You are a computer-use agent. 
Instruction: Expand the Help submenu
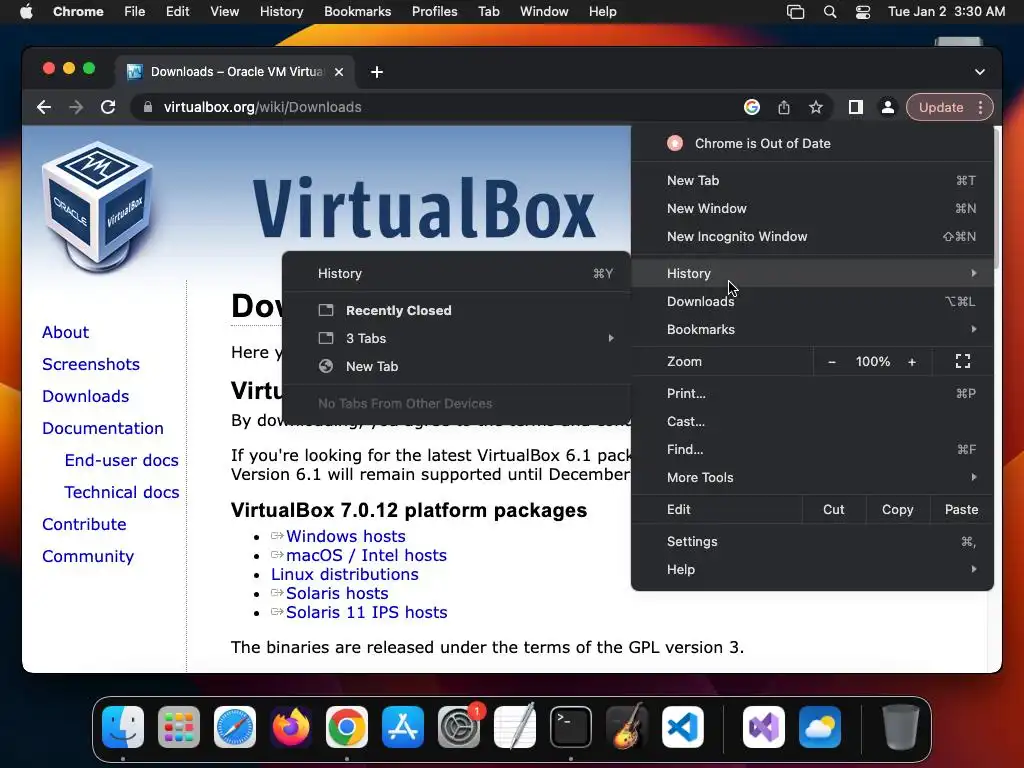pyautogui.click(x=812, y=569)
